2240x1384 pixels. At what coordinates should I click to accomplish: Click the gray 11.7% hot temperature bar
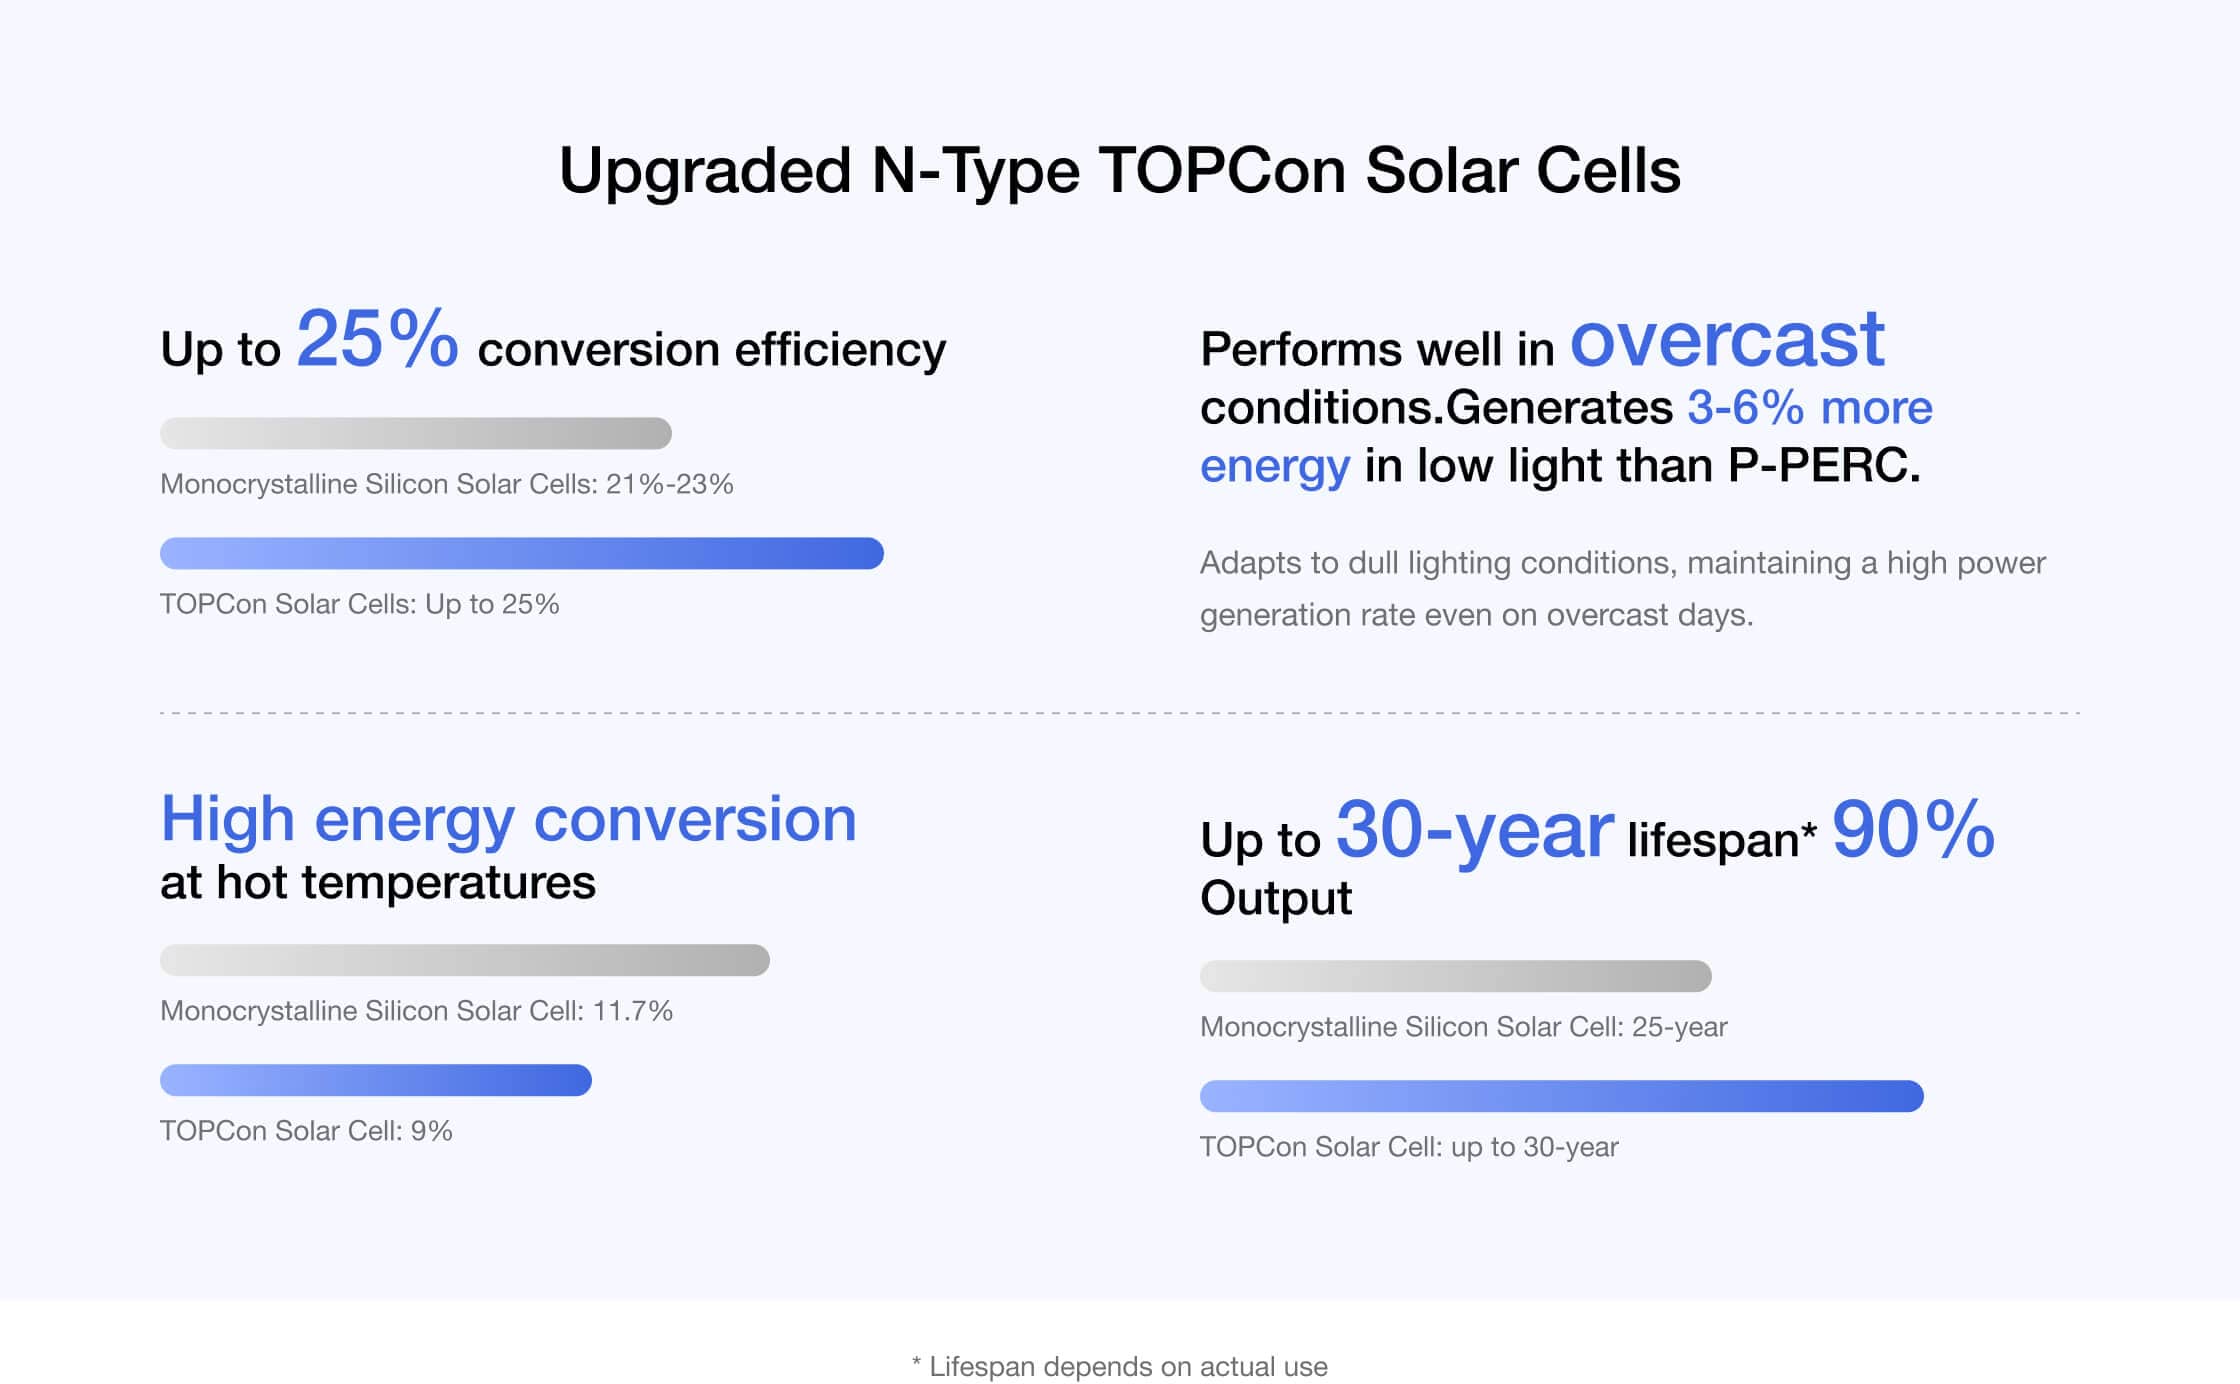[464, 960]
